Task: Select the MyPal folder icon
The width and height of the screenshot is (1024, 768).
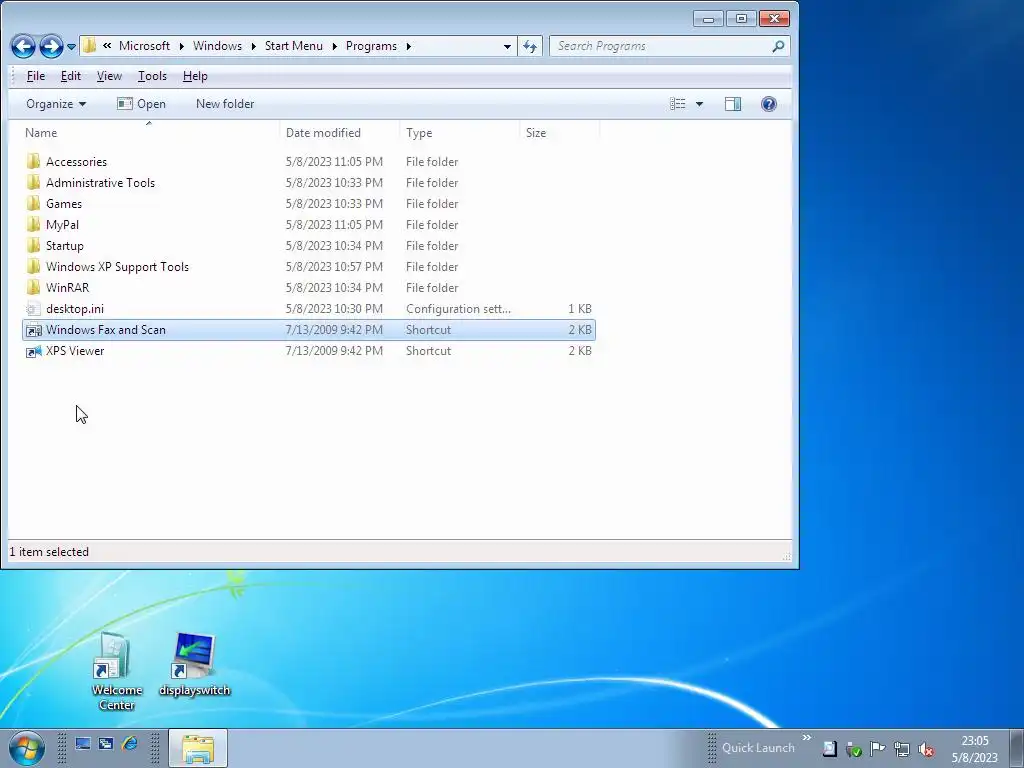Action: point(33,224)
